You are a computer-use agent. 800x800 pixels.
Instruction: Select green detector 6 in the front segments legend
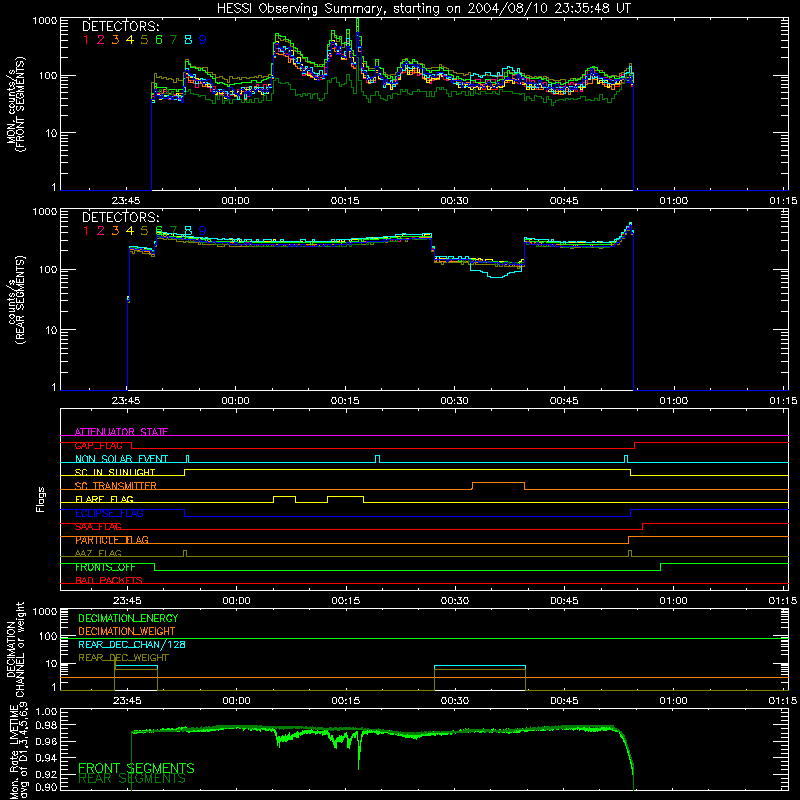click(159, 40)
